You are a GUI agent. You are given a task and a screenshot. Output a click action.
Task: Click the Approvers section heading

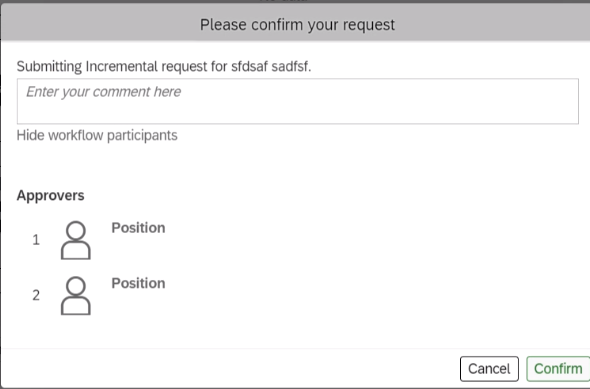(50, 196)
